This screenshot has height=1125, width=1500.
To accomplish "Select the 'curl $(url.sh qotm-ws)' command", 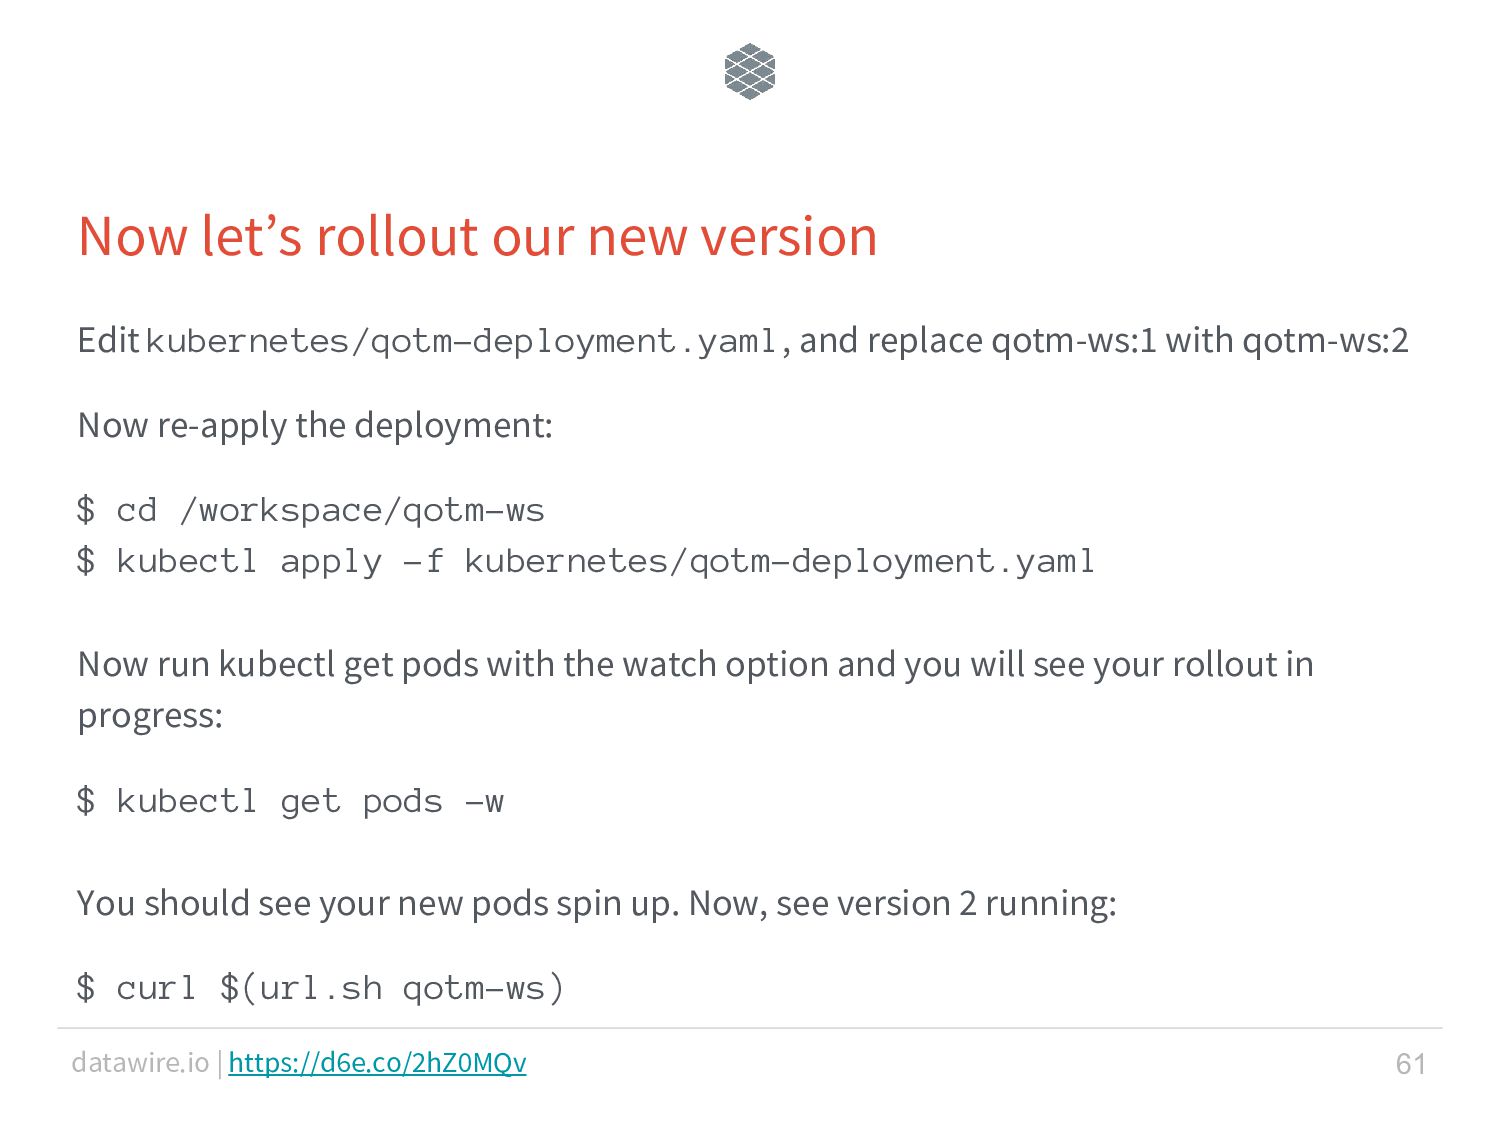I will click(x=321, y=988).
